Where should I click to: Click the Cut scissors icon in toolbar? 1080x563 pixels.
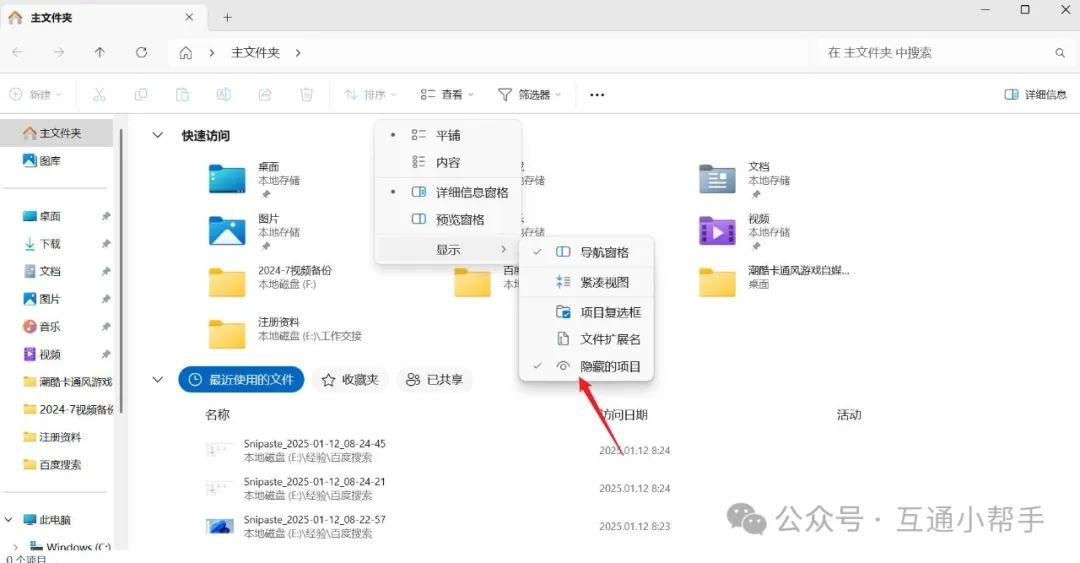tap(99, 94)
